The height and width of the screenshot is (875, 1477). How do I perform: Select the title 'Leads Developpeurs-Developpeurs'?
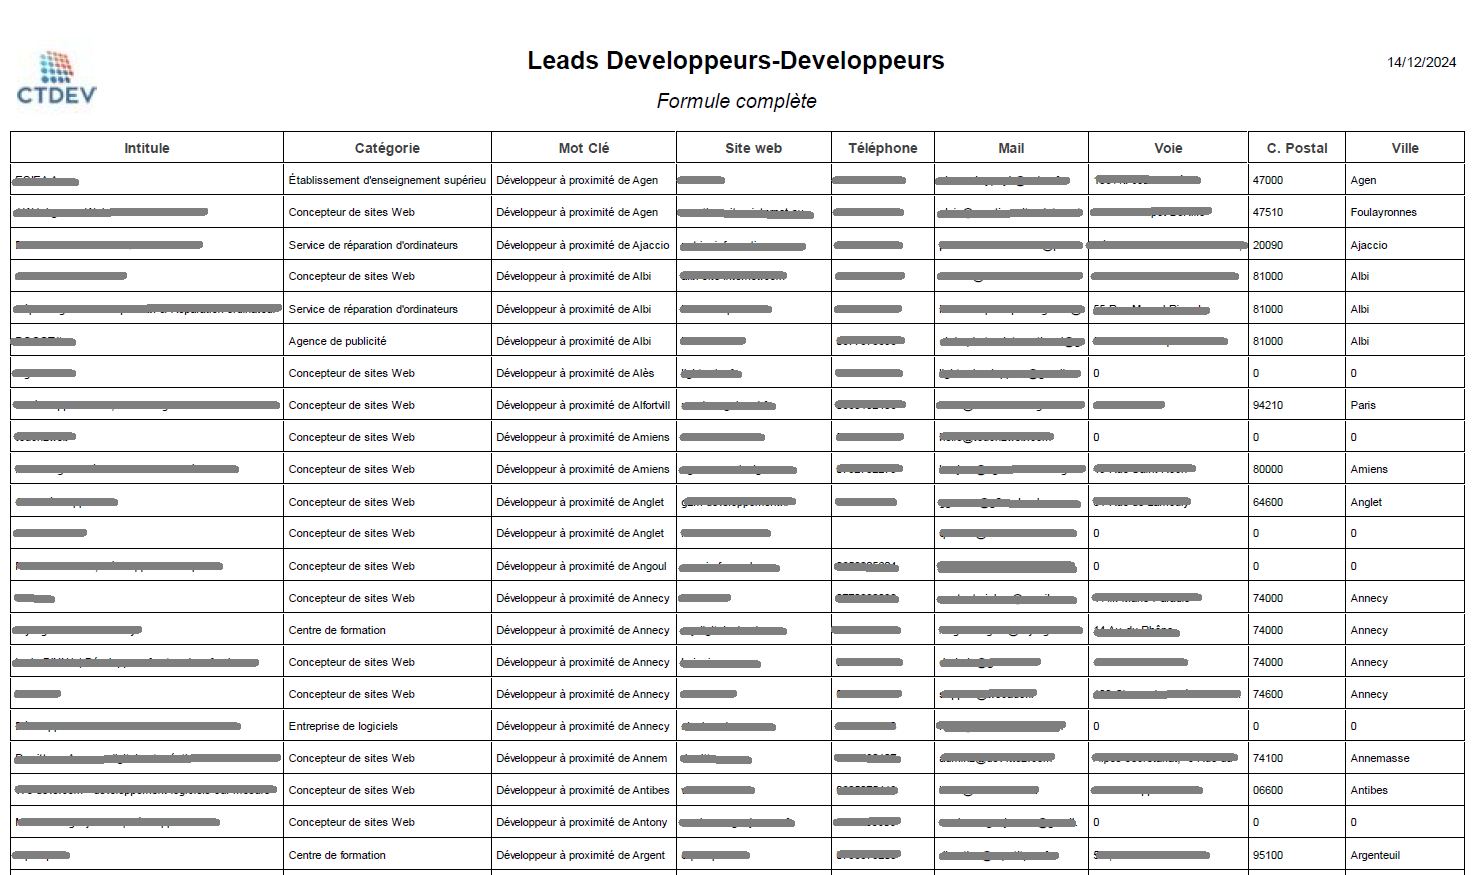[x=736, y=60]
